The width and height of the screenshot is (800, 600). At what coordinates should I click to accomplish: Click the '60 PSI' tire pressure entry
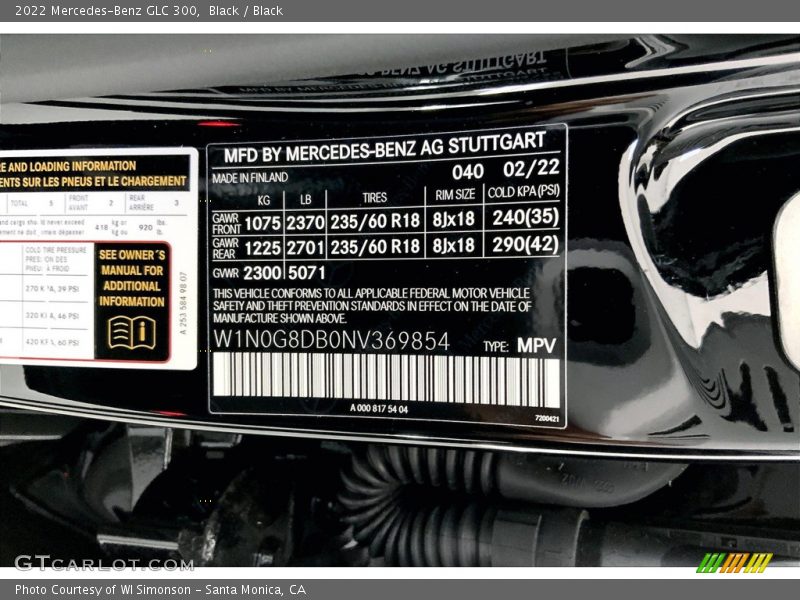[67, 342]
